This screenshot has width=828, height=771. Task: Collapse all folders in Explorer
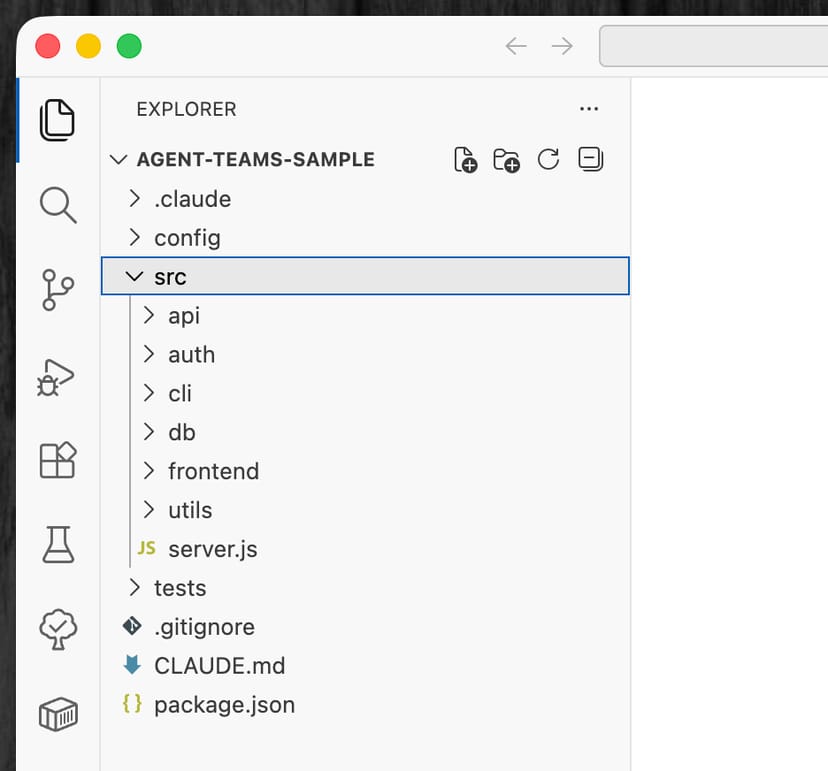tap(590, 159)
